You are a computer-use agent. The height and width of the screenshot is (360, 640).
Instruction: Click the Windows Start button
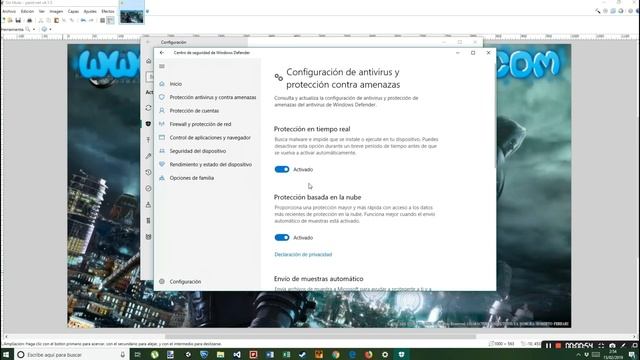(6, 355)
